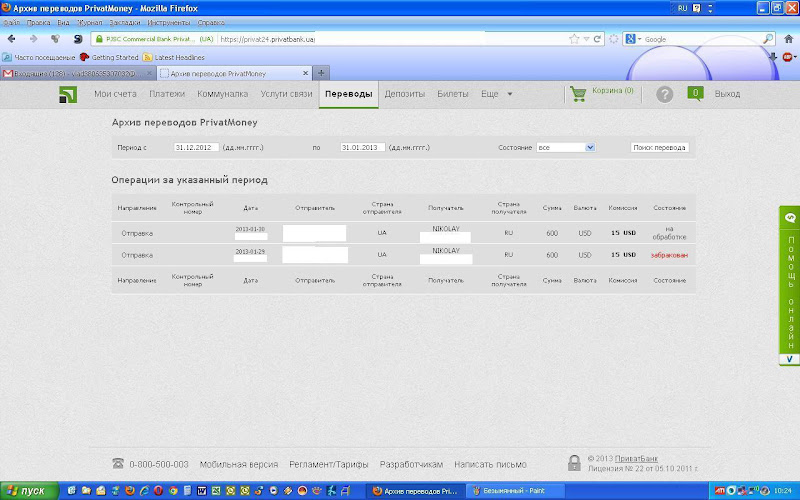
Task: Click the online help chat bubble on side tab
Action: click(x=790, y=218)
